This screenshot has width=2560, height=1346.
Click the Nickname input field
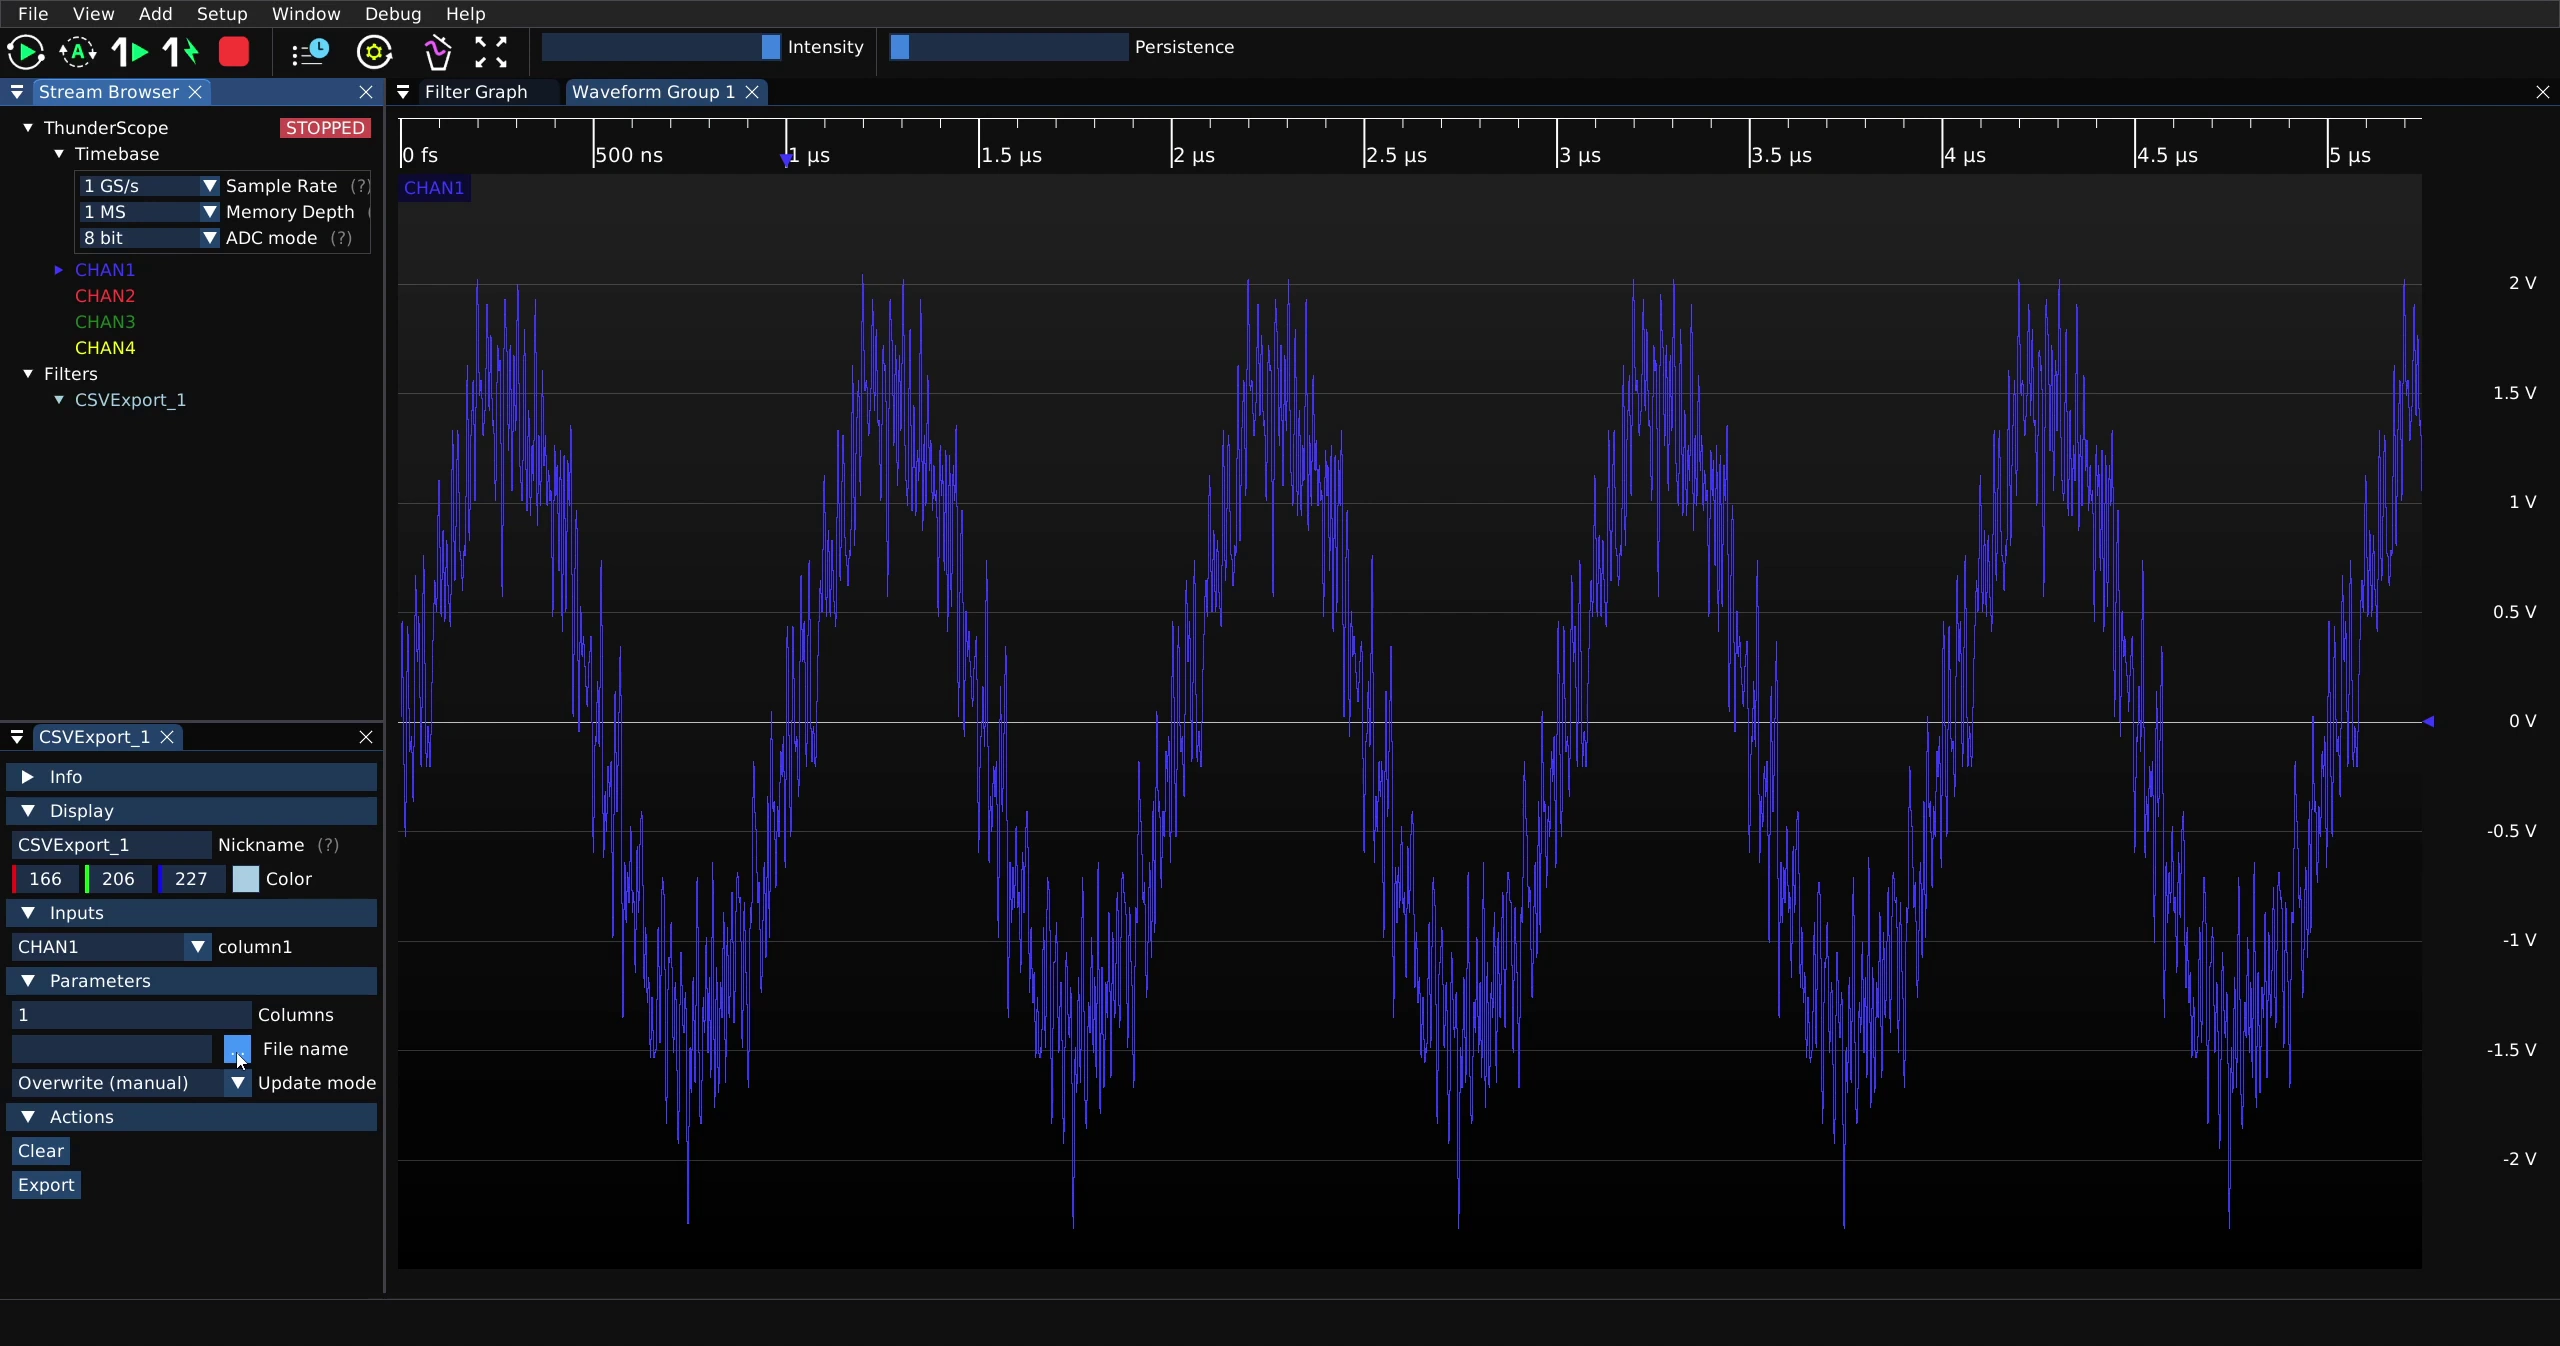tap(111, 845)
